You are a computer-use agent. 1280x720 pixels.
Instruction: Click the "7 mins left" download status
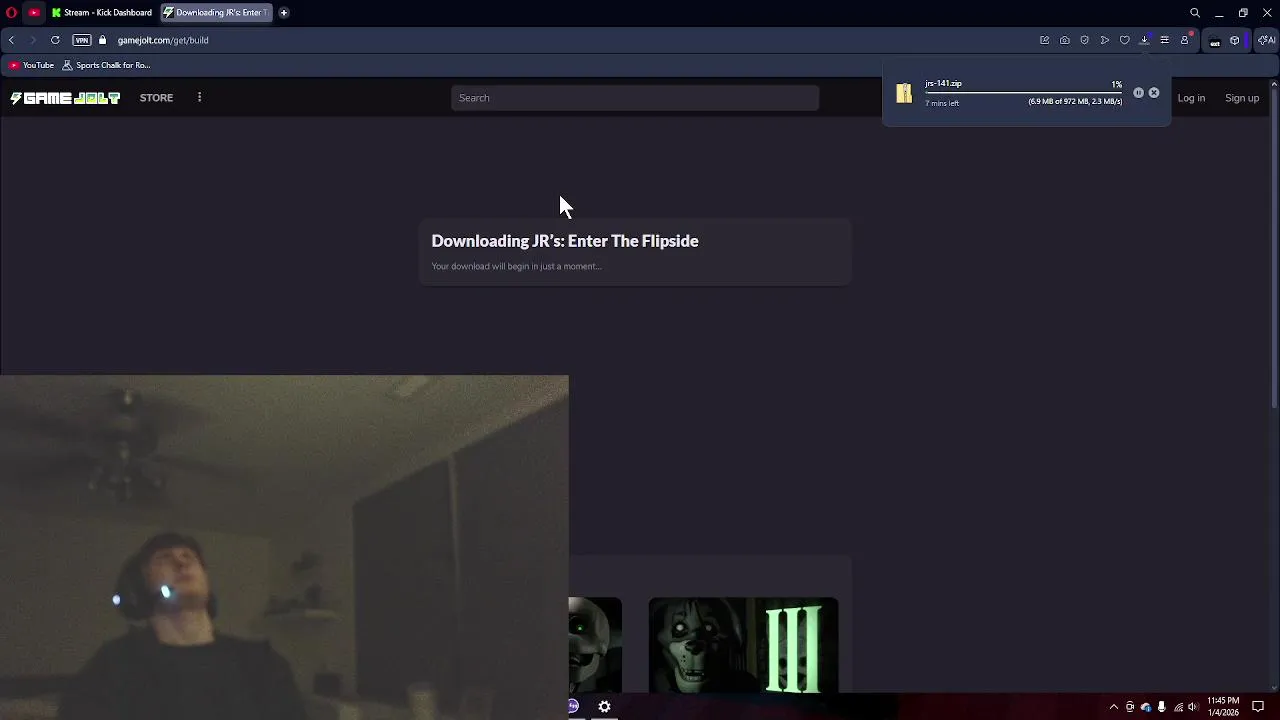click(942, 104)
